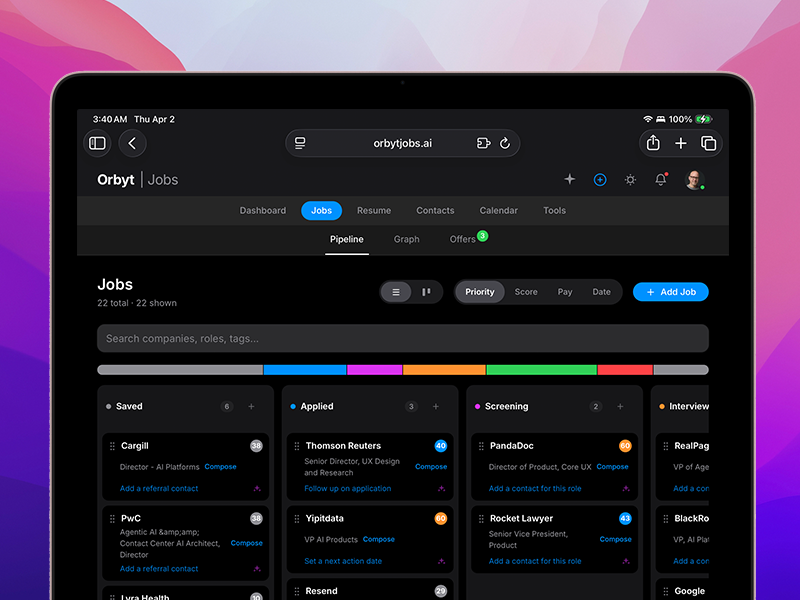The height and width of the screenshot is (600, 800).
Task: Click the Yipitdata card drag handle
Action: point(296,519)
